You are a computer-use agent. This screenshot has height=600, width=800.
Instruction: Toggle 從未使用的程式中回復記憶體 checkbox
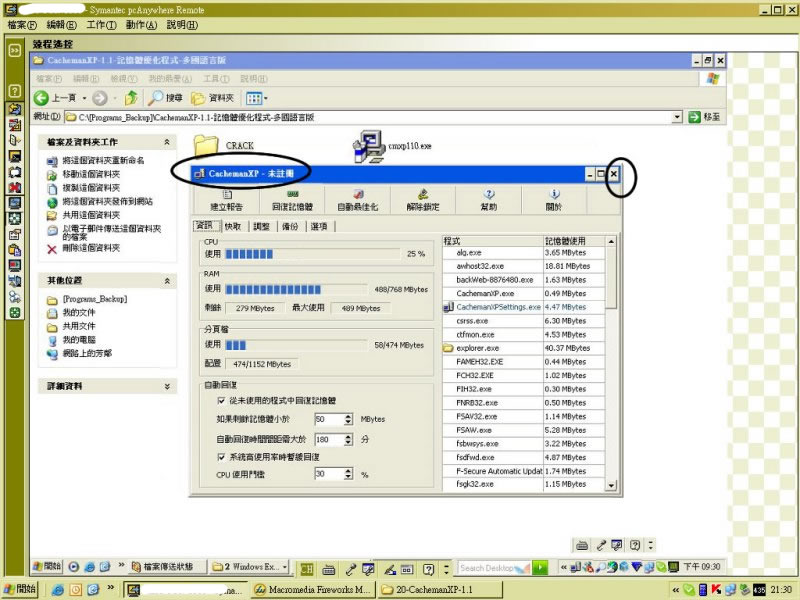pyautogui.click(x=221, y=401)
